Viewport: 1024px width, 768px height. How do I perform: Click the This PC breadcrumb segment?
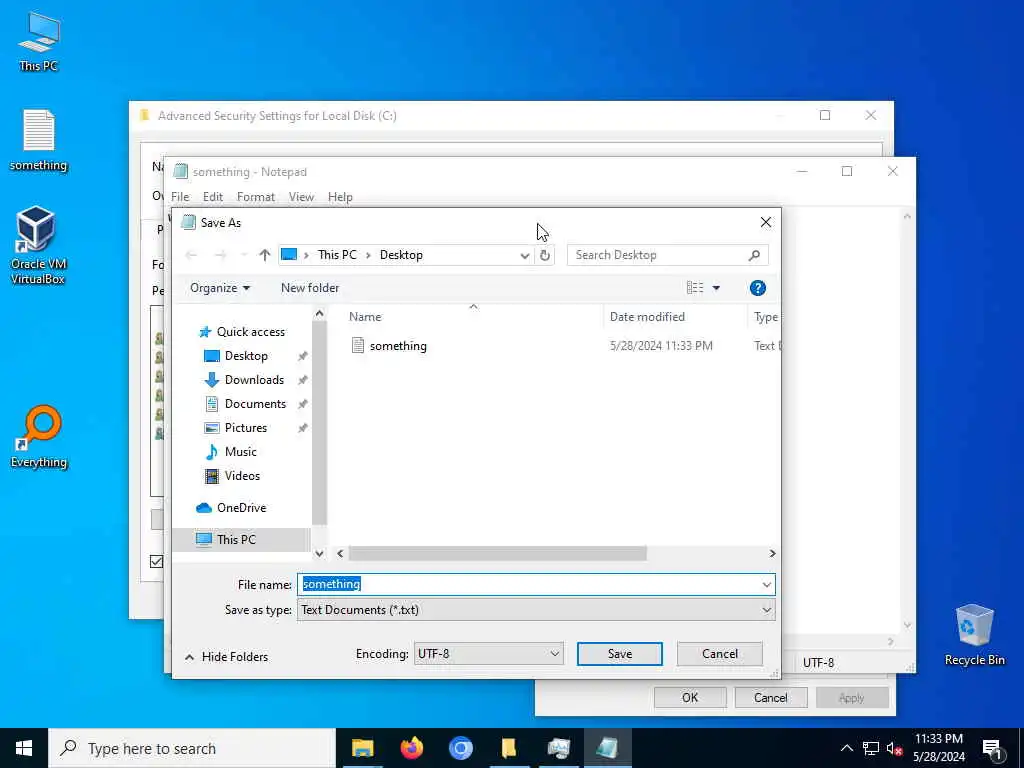[337, 255]
